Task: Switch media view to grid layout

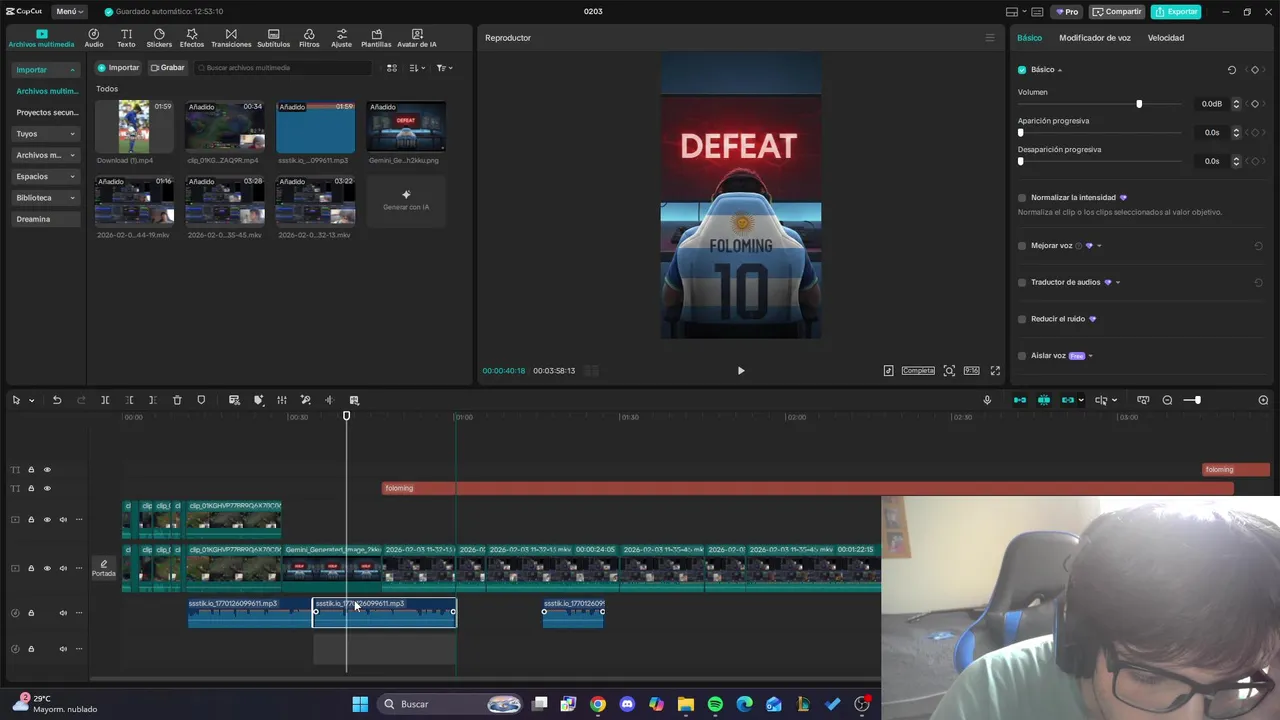Action: pos(392,68)
